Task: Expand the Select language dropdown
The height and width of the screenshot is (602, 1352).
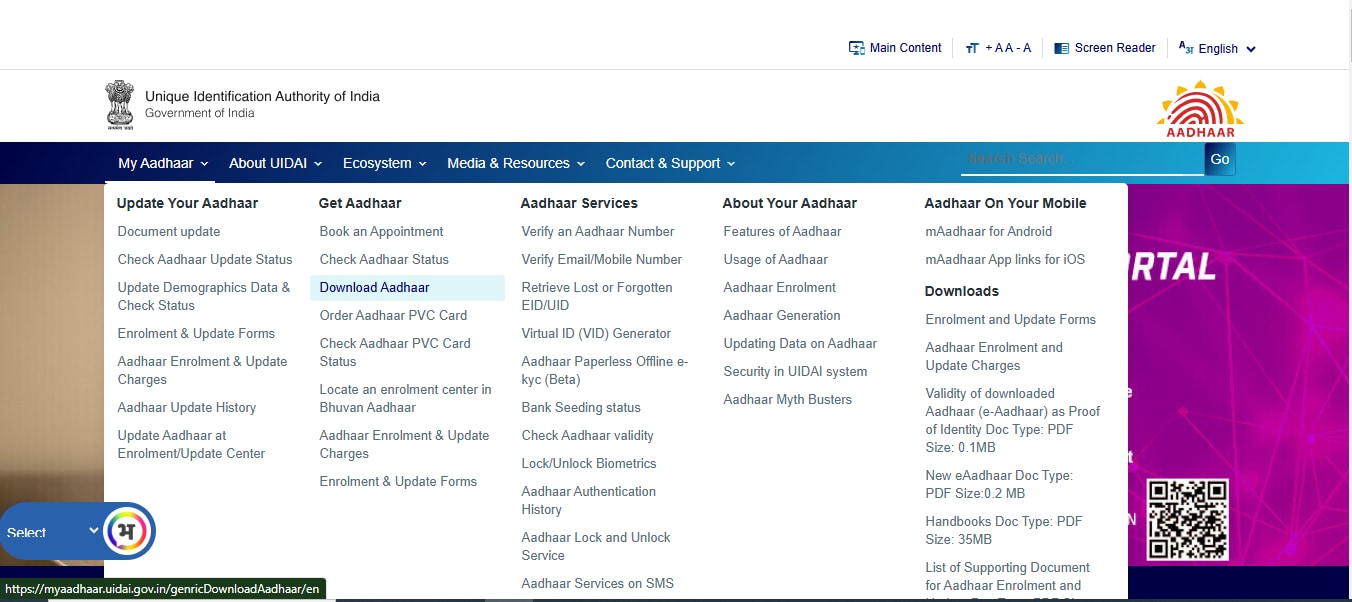Action: 52,532
